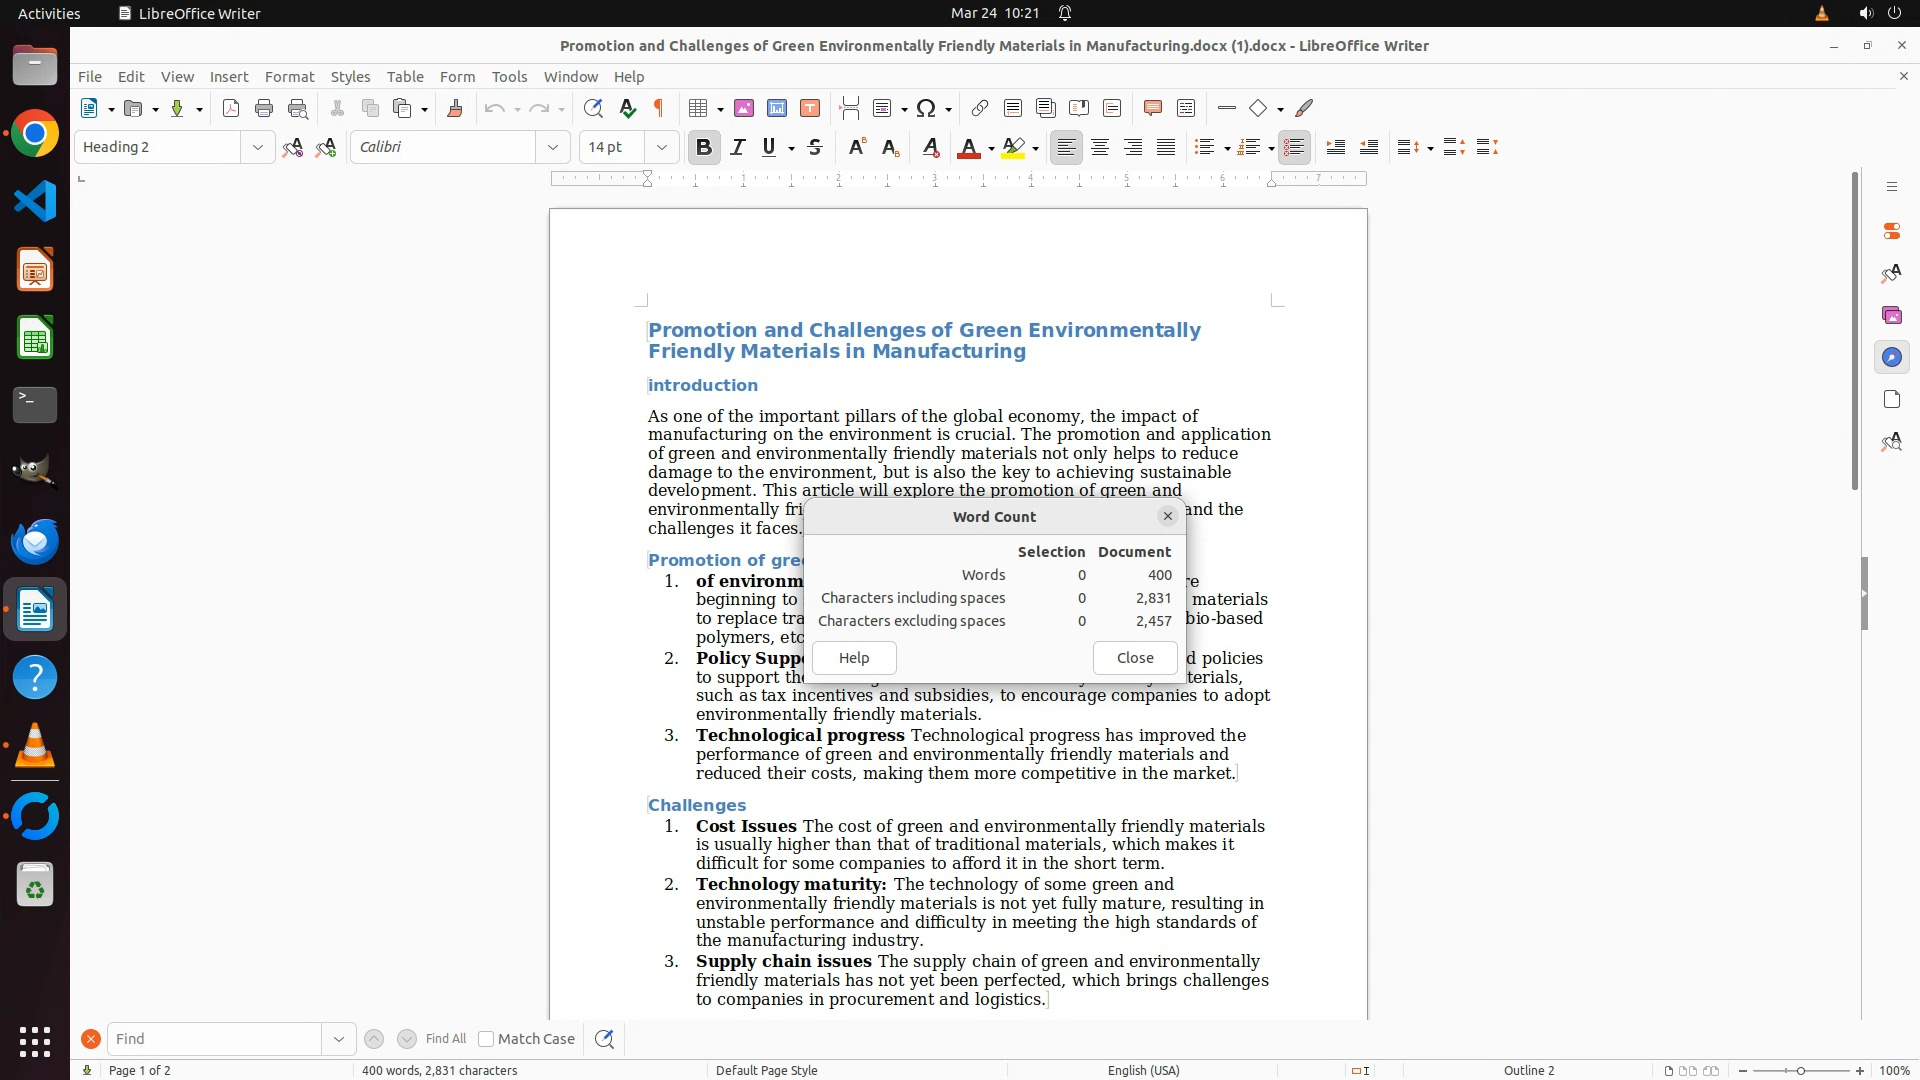The width and height of the screenshot is (1920, 1080).
Task: Click the Insert Image icon
Action: (x=744, y=108)
